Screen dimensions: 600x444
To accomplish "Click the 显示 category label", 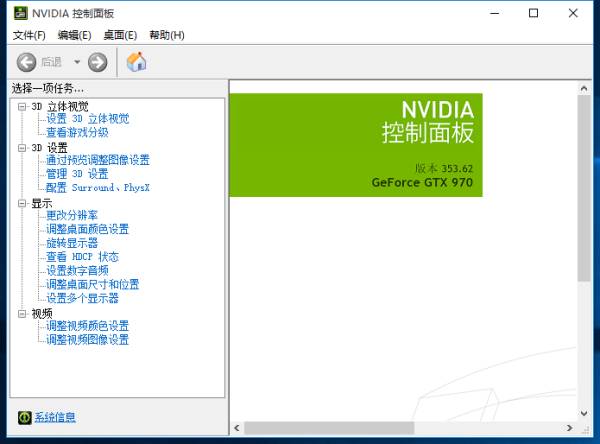I will (x=42, y=203).
